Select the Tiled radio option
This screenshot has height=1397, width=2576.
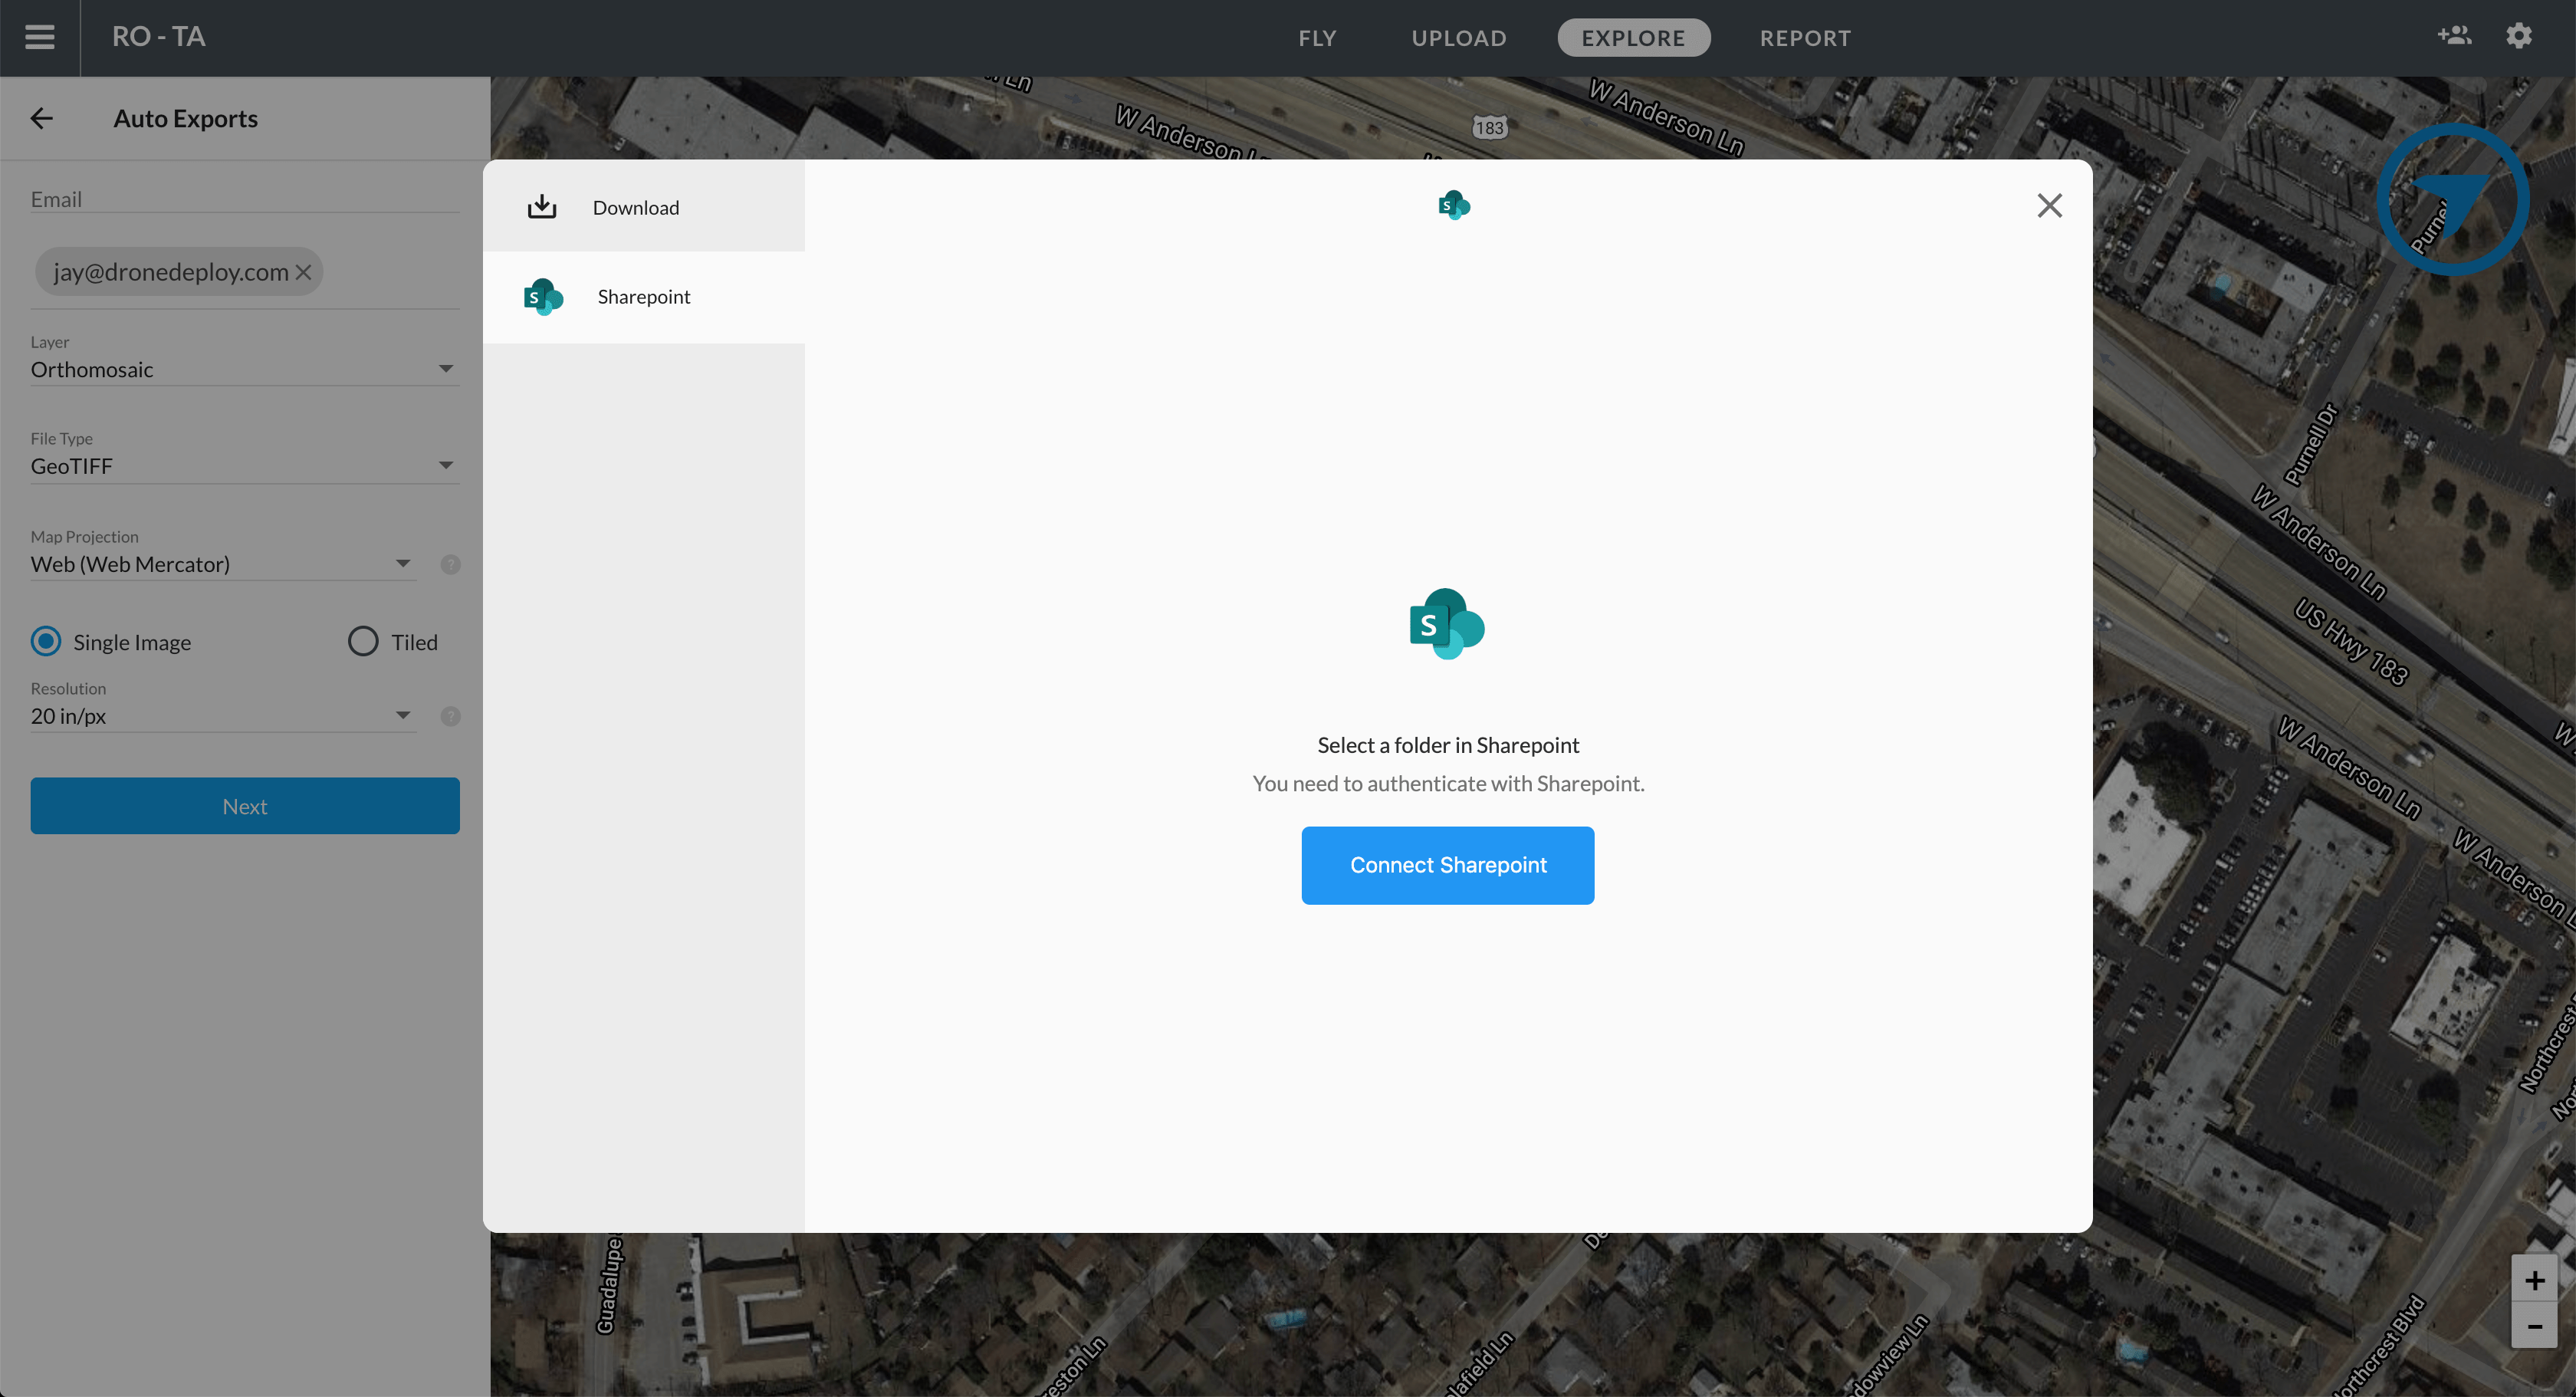tap(363, 641)
